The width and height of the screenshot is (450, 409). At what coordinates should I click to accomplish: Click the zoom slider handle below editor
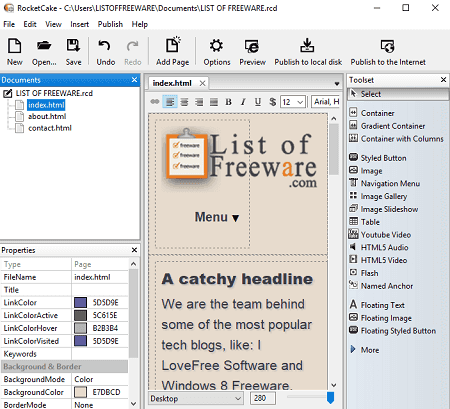tap(330, 397)
